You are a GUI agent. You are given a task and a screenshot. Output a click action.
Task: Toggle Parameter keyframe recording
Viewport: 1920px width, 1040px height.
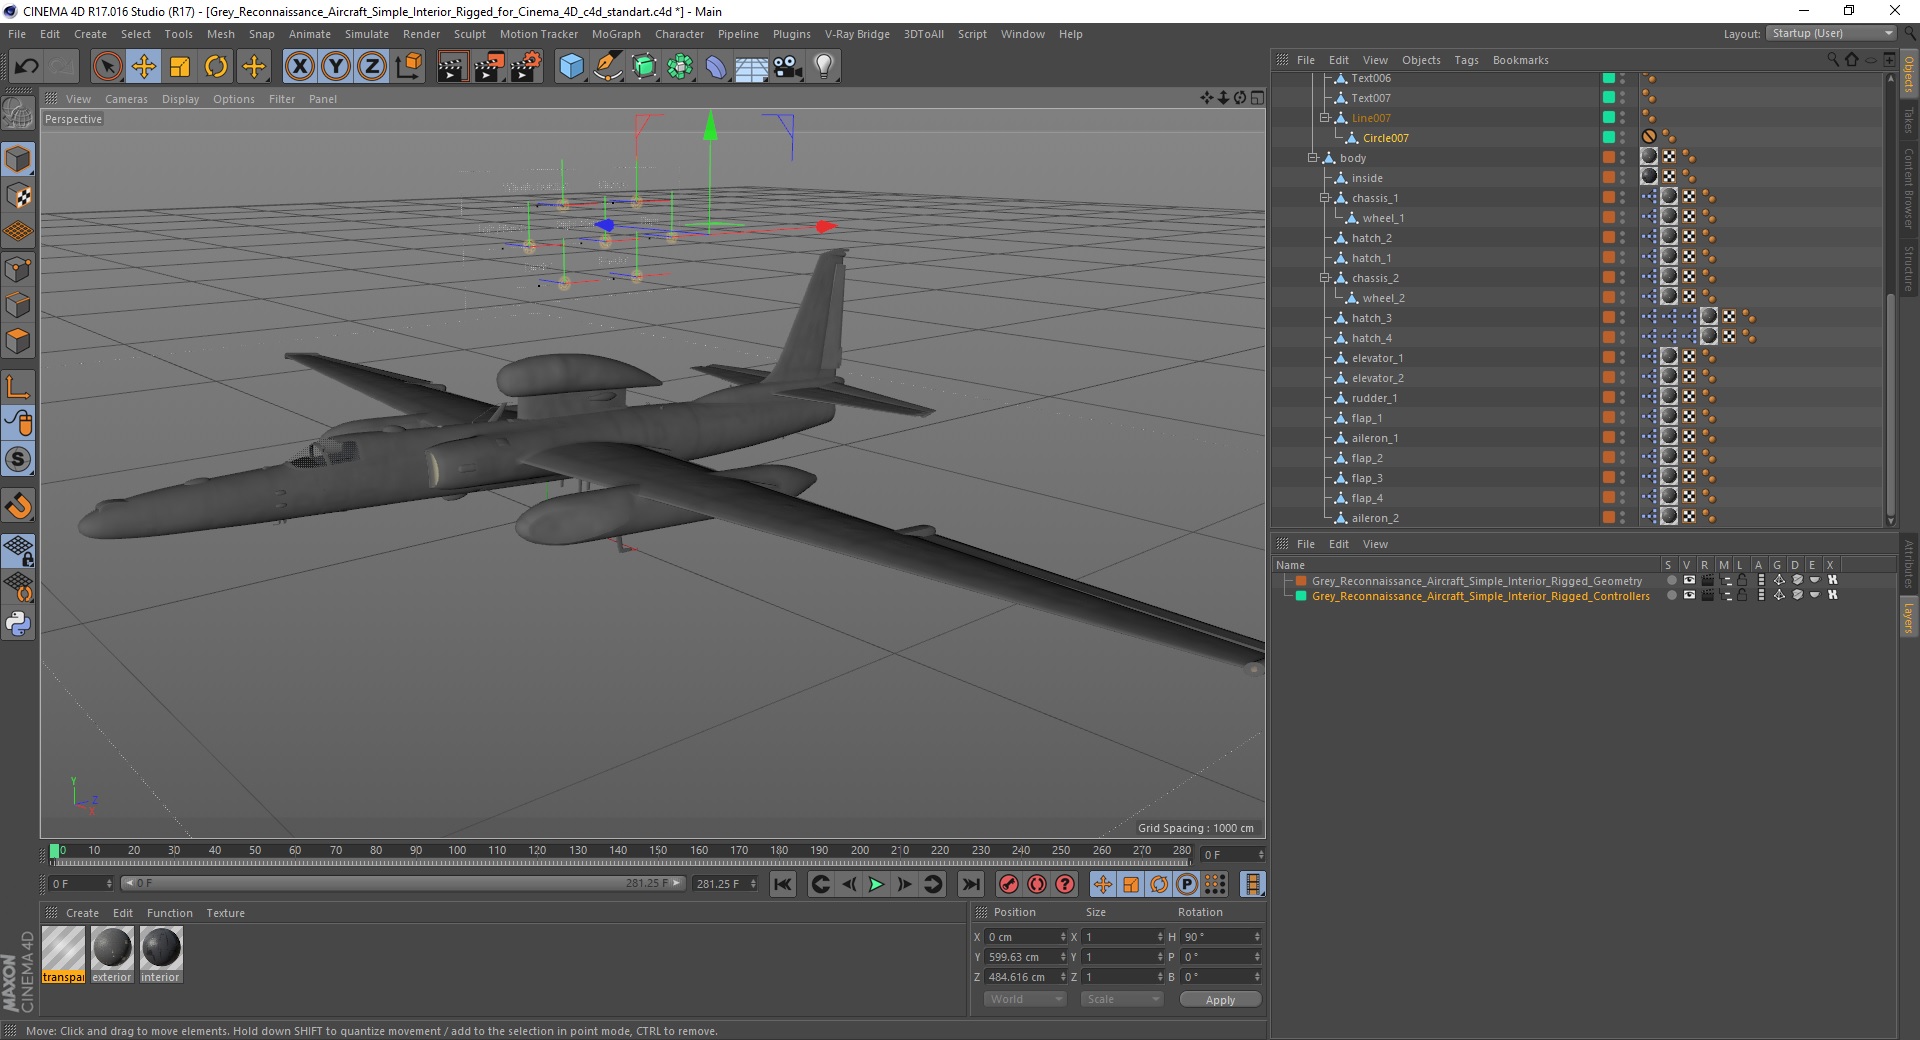click(1187, 884)
